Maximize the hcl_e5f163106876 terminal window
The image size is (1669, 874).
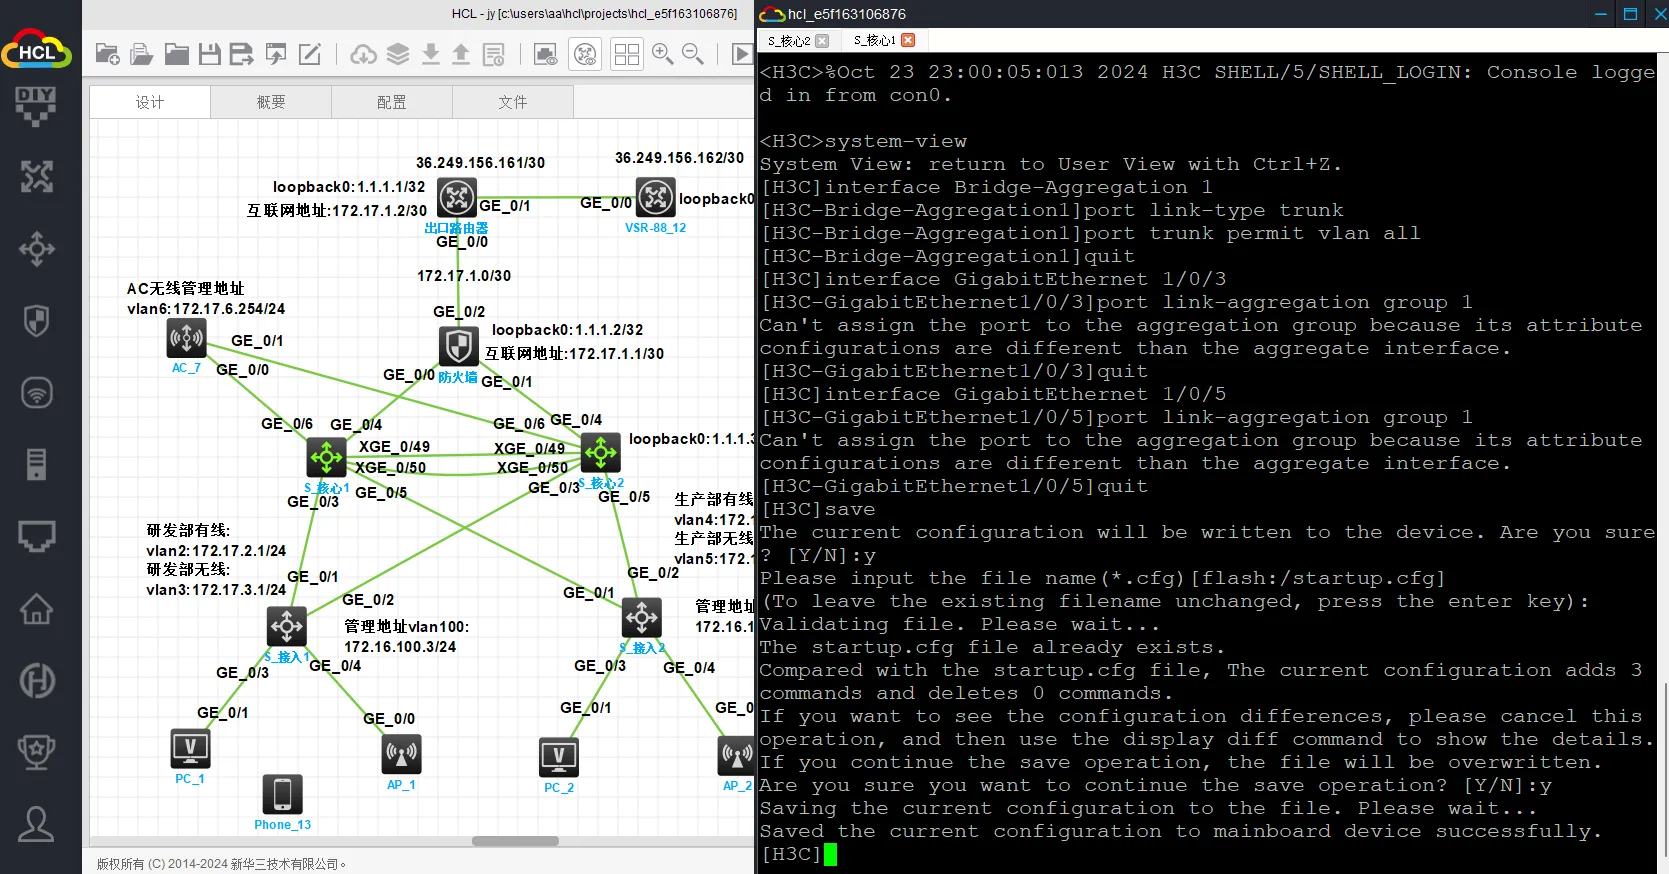pyautogui.click(x=1630, y=14)
